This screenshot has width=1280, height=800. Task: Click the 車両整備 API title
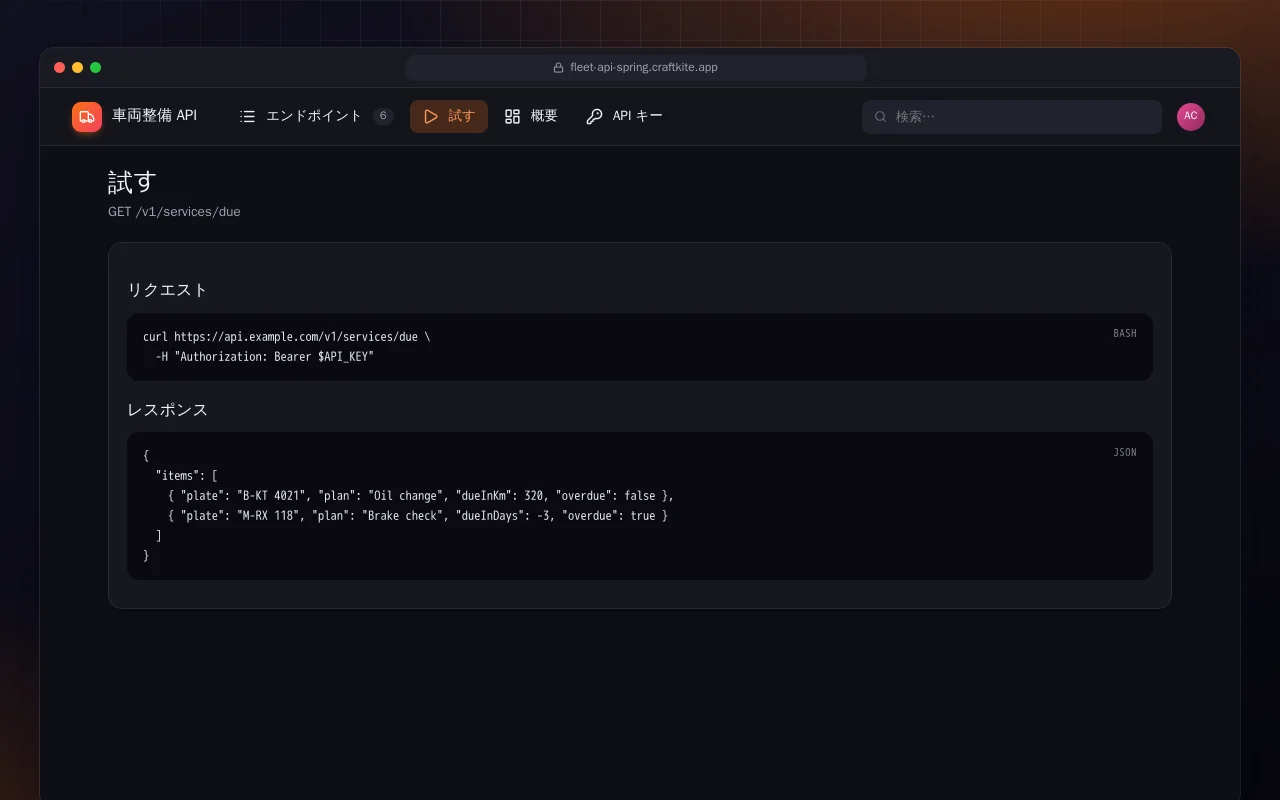(x=154, y=116)
